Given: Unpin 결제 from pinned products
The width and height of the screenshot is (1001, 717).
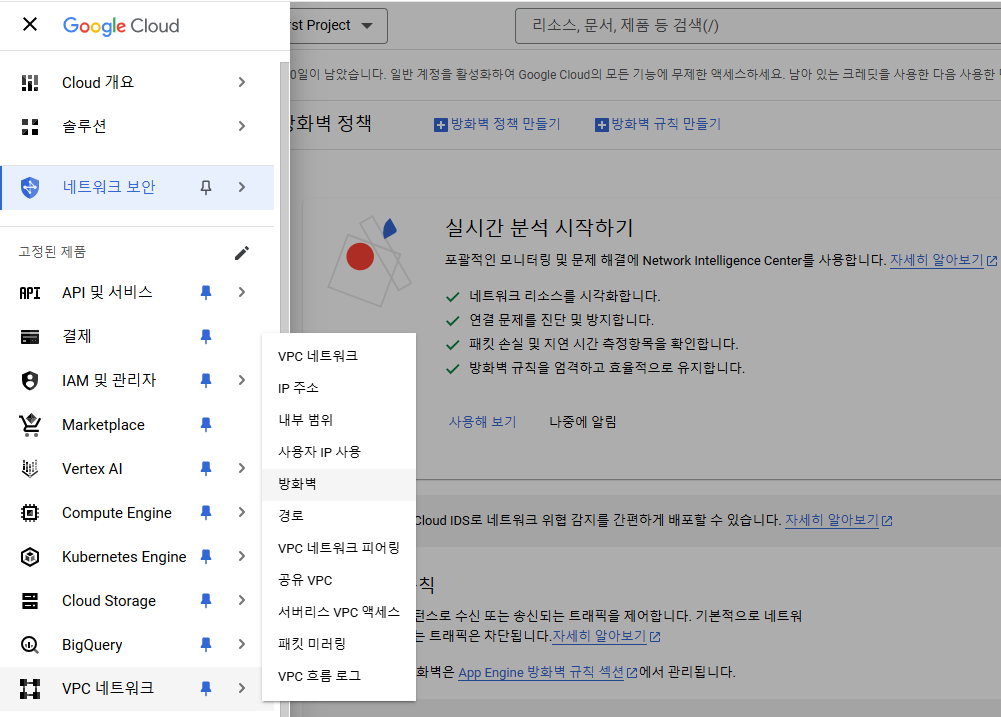Looking at the screenshot, I should 206,336.
